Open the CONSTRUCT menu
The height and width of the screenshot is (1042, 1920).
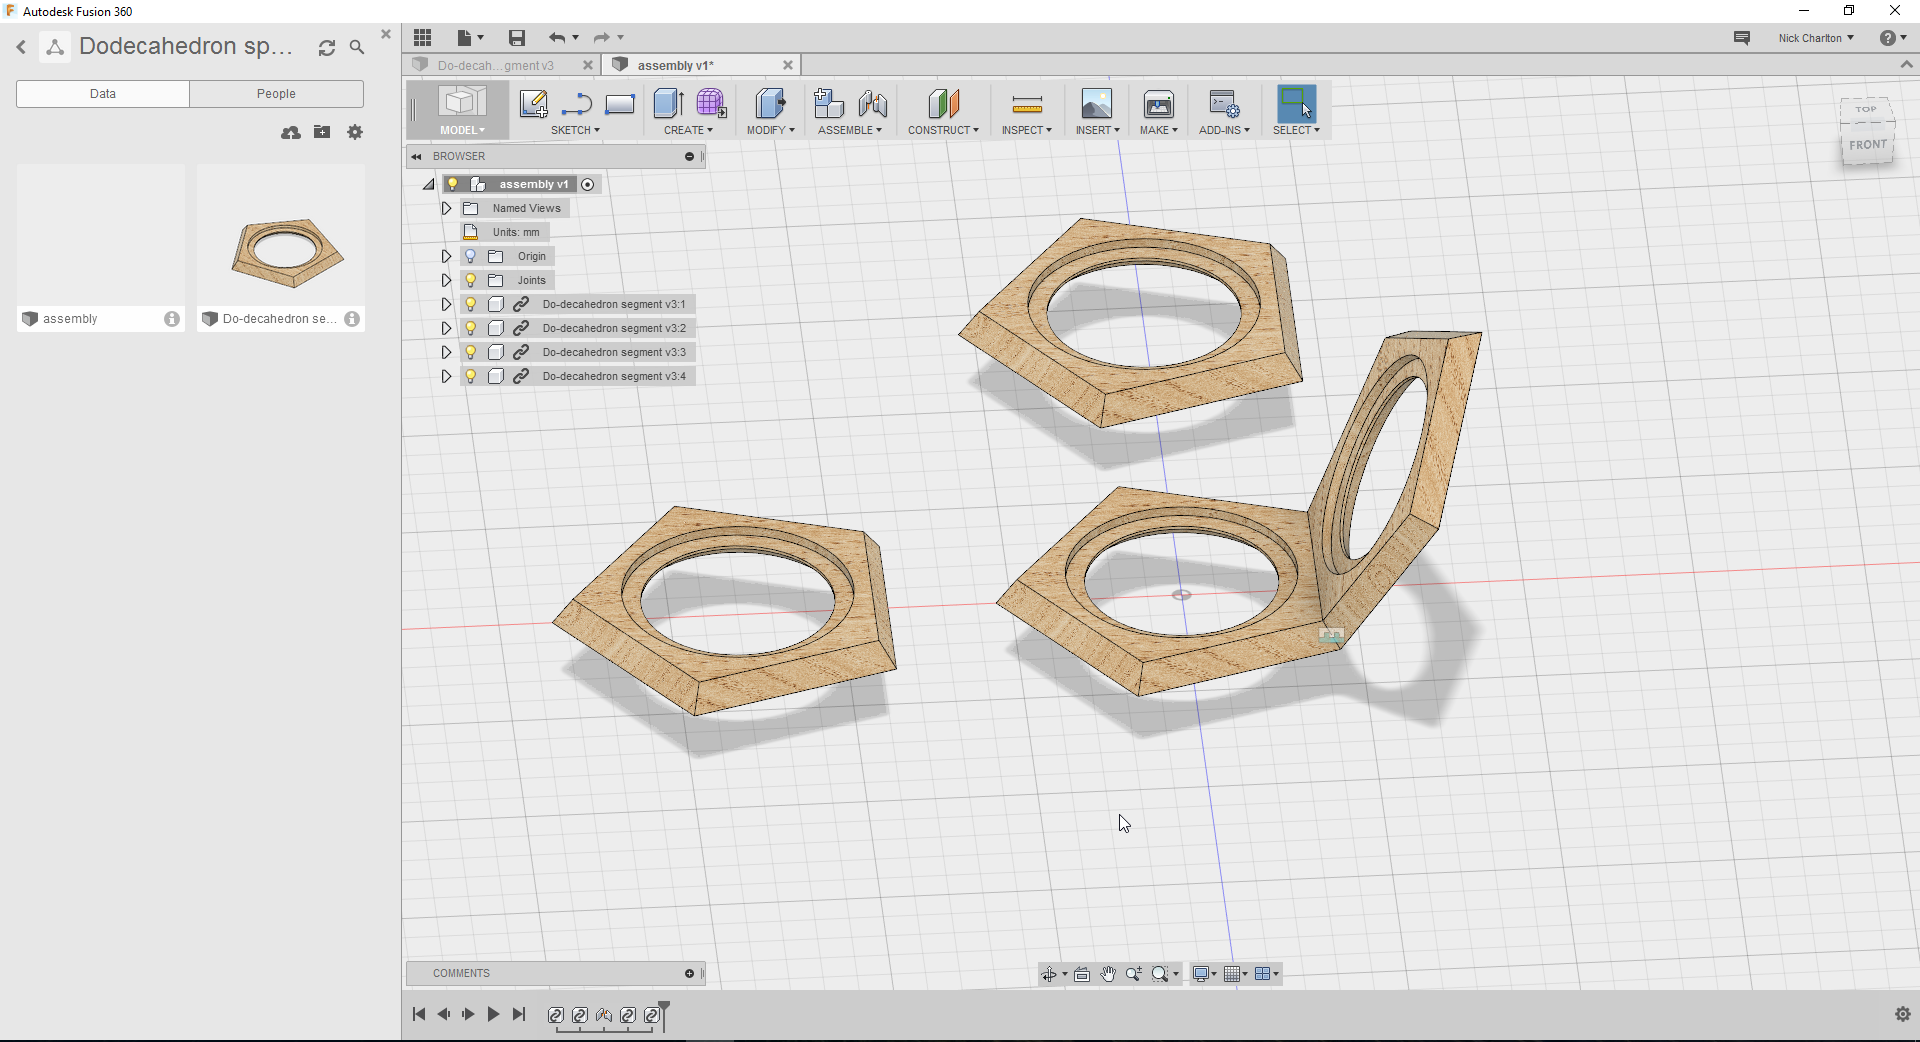943,130
